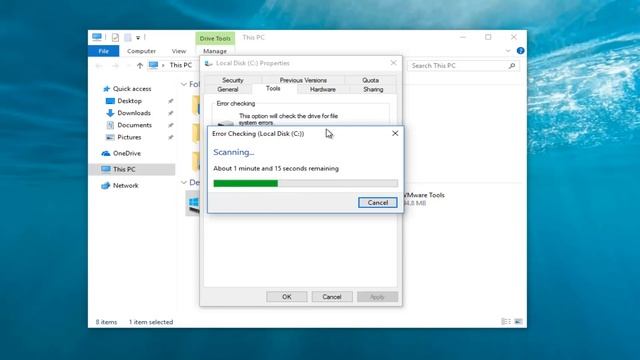Image resolution: width=640 pixels, height=360 pixels.
Task: Click the back navigation arrow
Action: 99,65
